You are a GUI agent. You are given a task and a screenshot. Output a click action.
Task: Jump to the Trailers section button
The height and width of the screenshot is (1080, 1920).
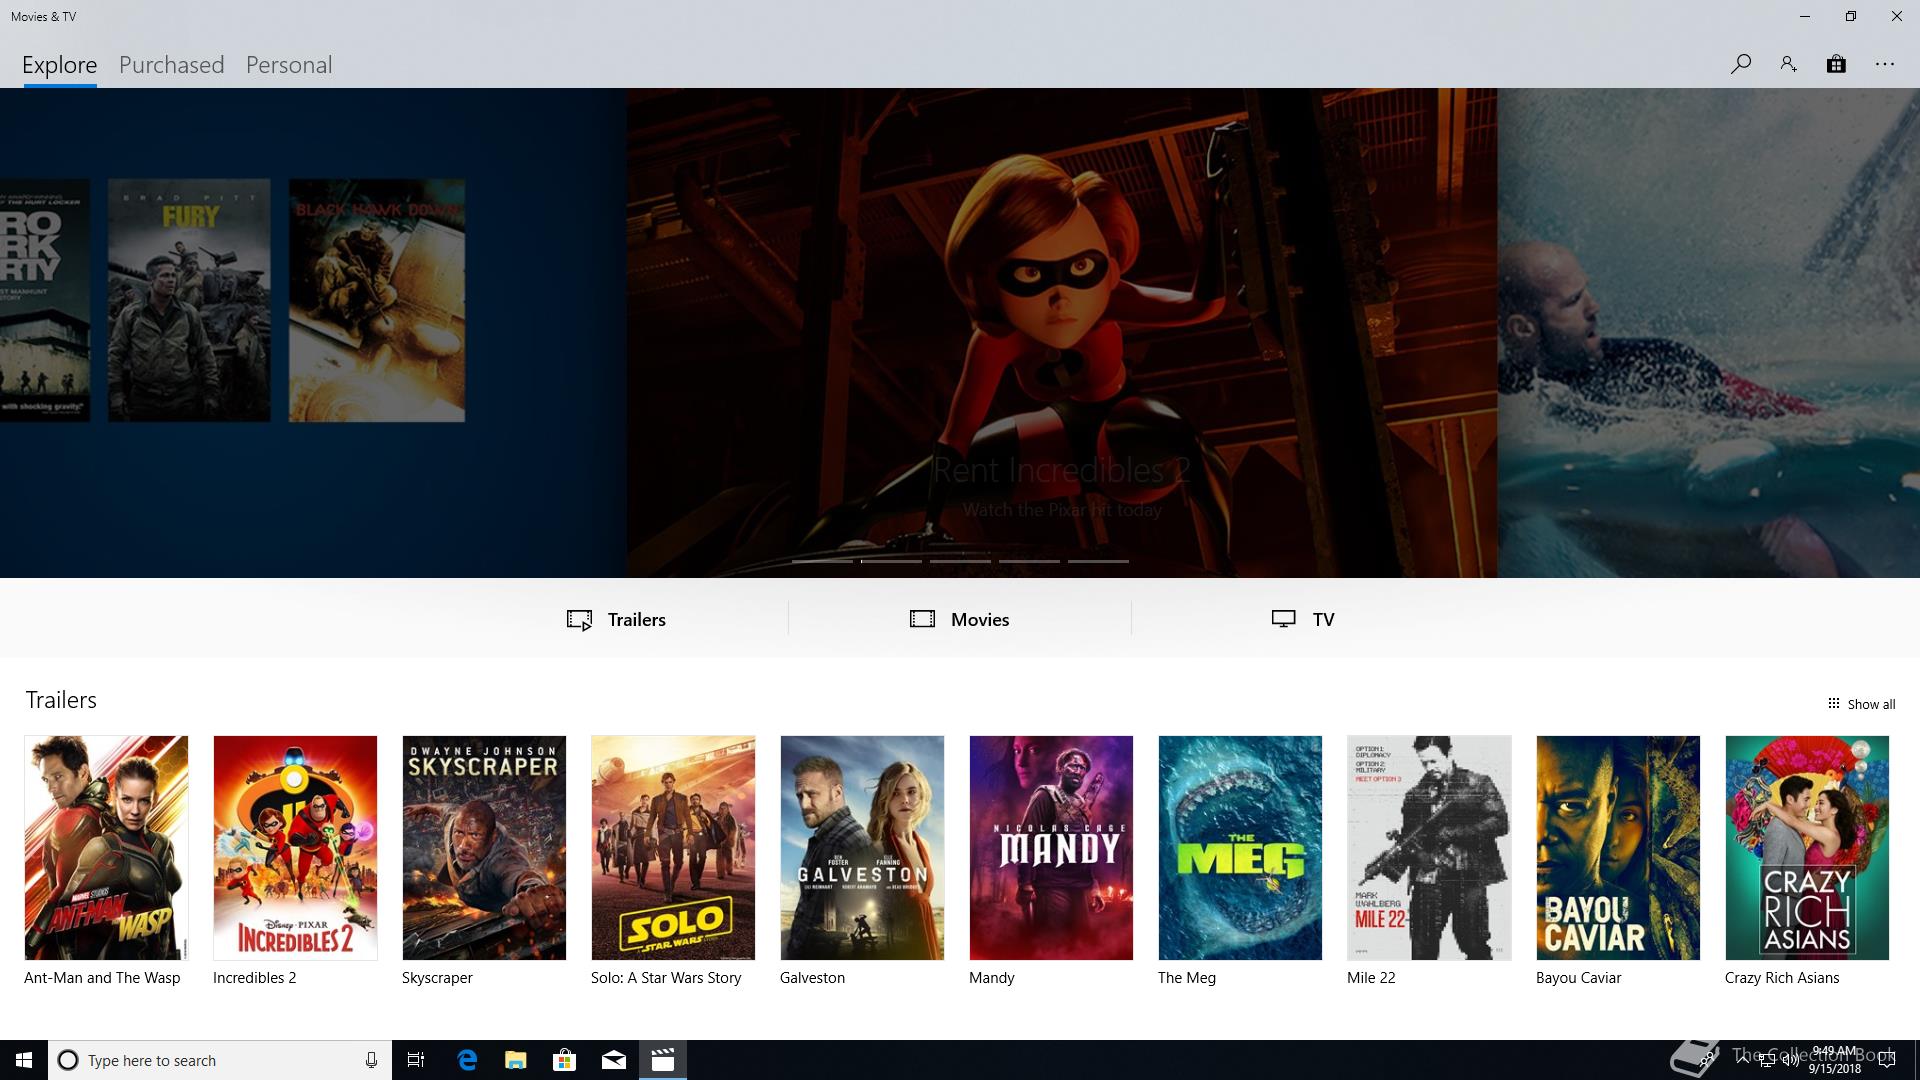616,619
